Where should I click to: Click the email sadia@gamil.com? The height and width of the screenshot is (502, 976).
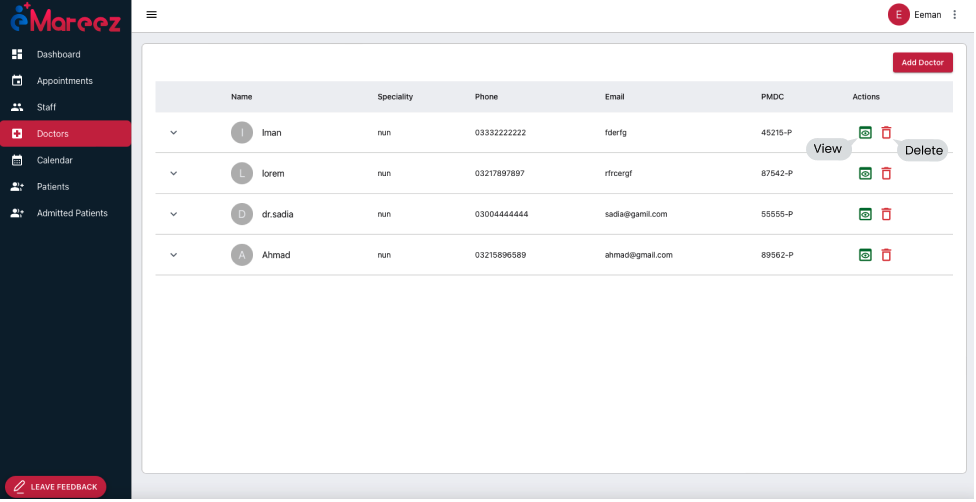(x=636, y=214)
